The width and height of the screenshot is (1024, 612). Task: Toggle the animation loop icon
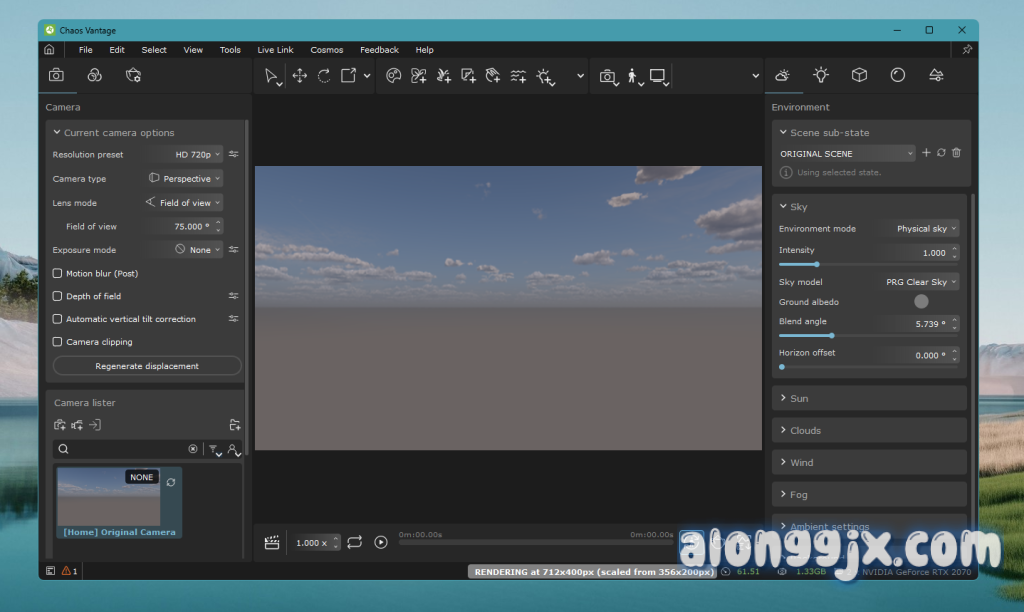(x=355, y=542)
